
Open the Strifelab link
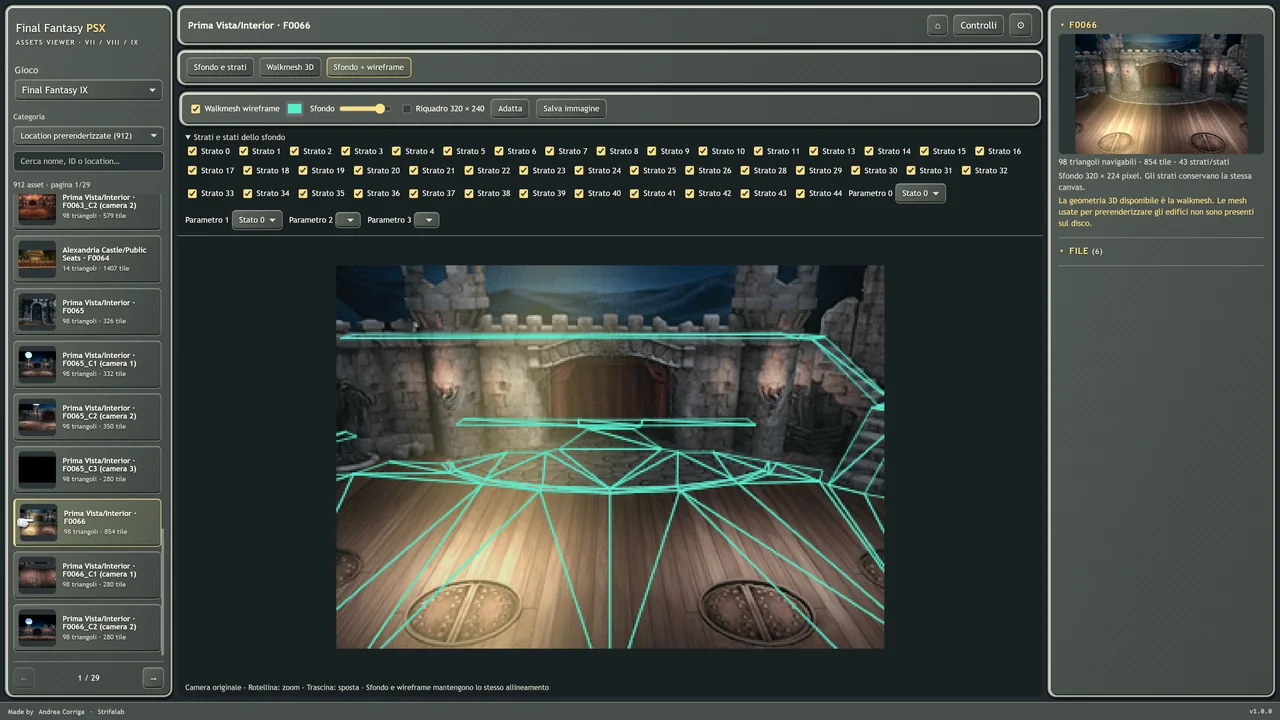111,711
